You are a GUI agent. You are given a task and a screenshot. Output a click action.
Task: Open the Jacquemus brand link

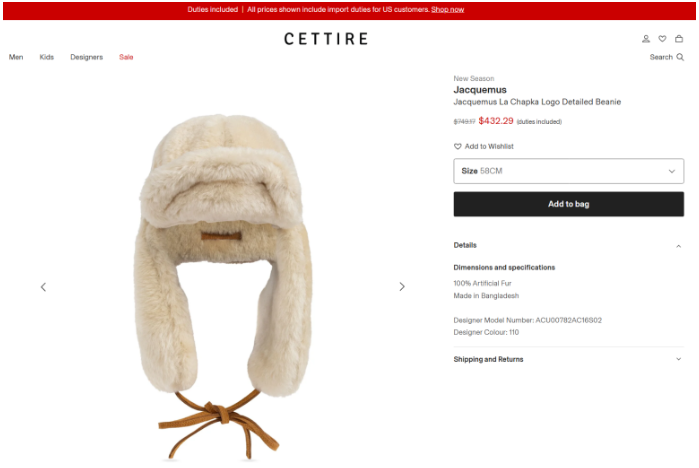pyautogui.click(x=480, y=90)
